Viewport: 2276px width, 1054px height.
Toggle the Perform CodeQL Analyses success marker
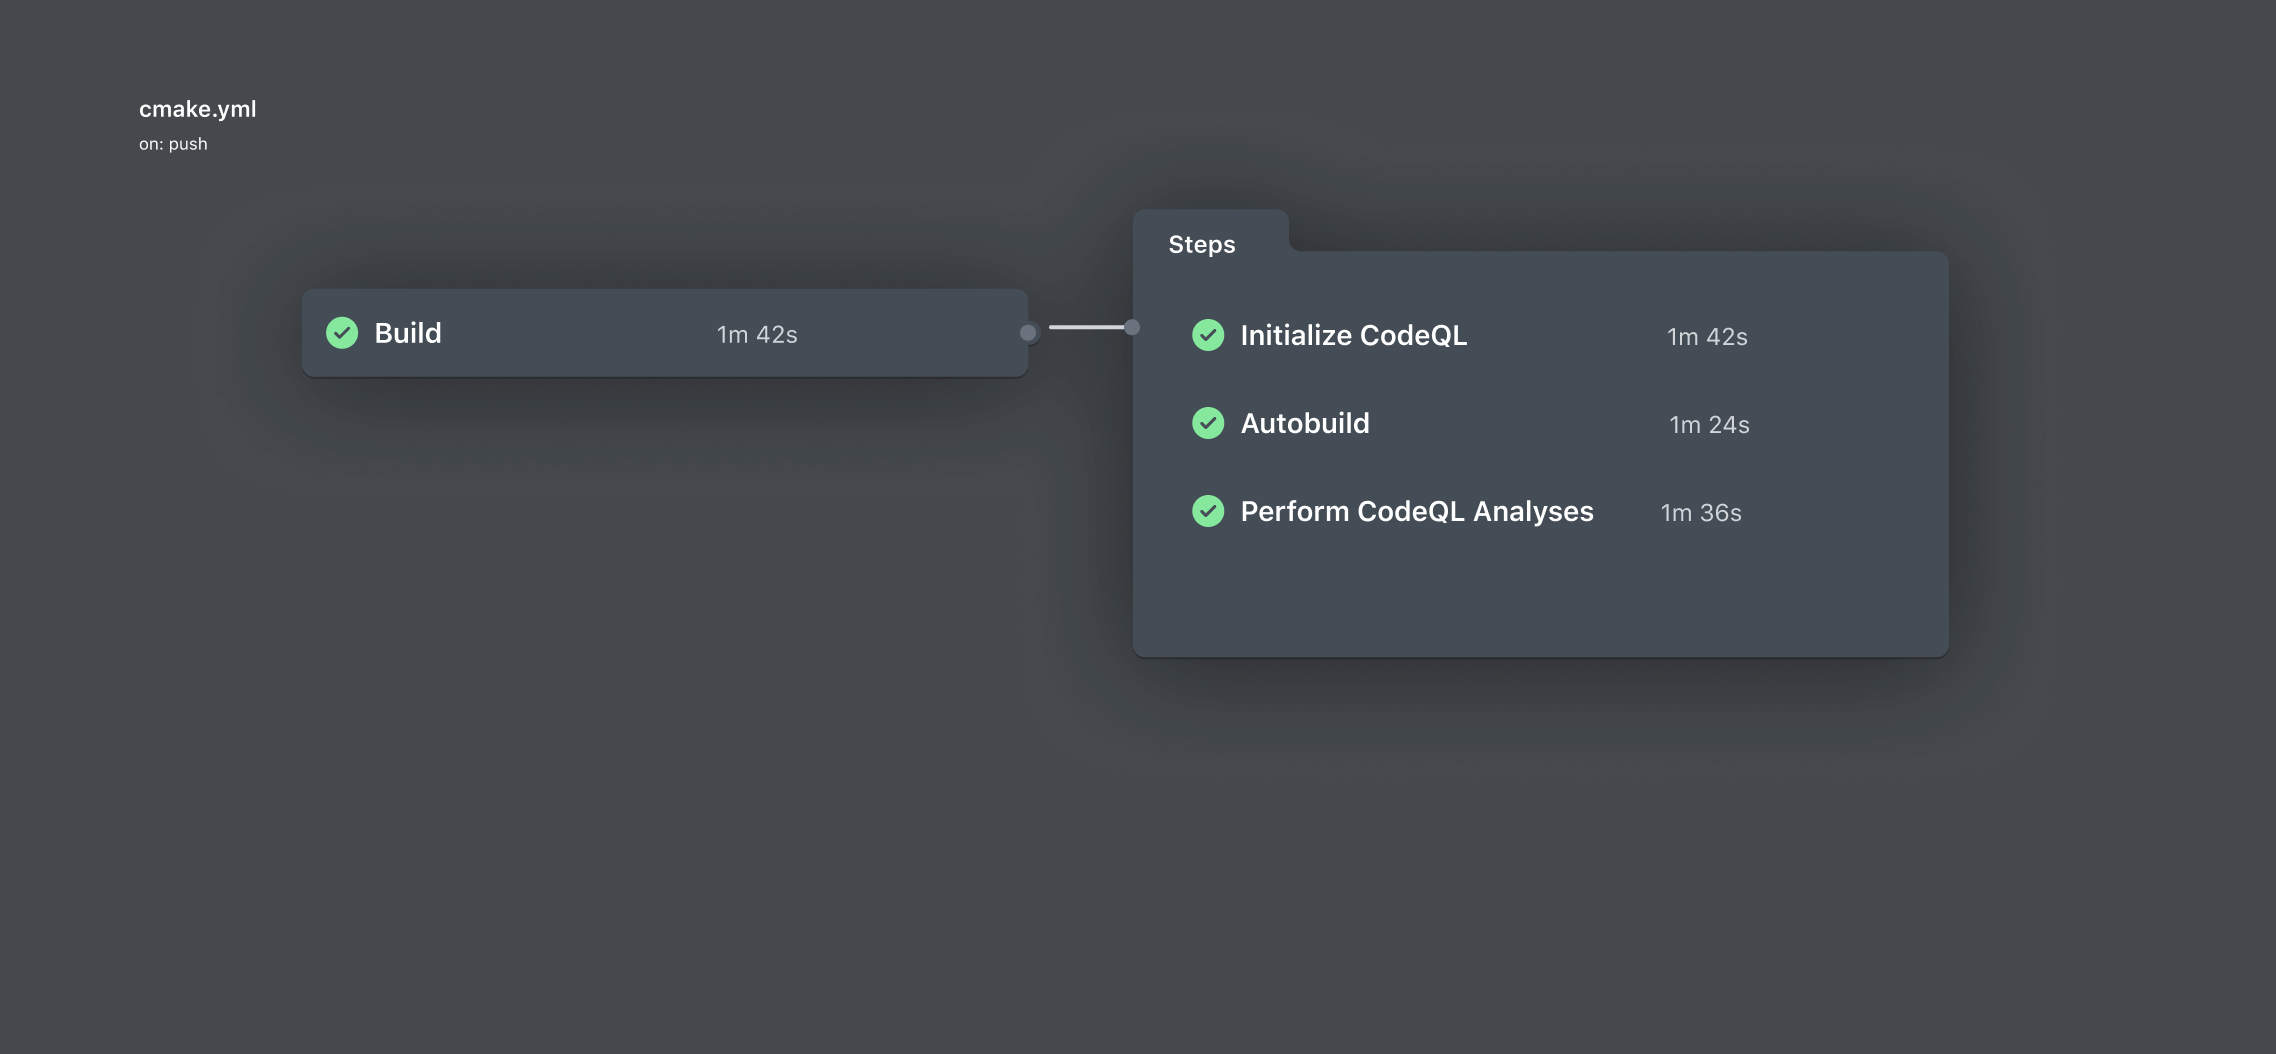(x=1208, y=511)
